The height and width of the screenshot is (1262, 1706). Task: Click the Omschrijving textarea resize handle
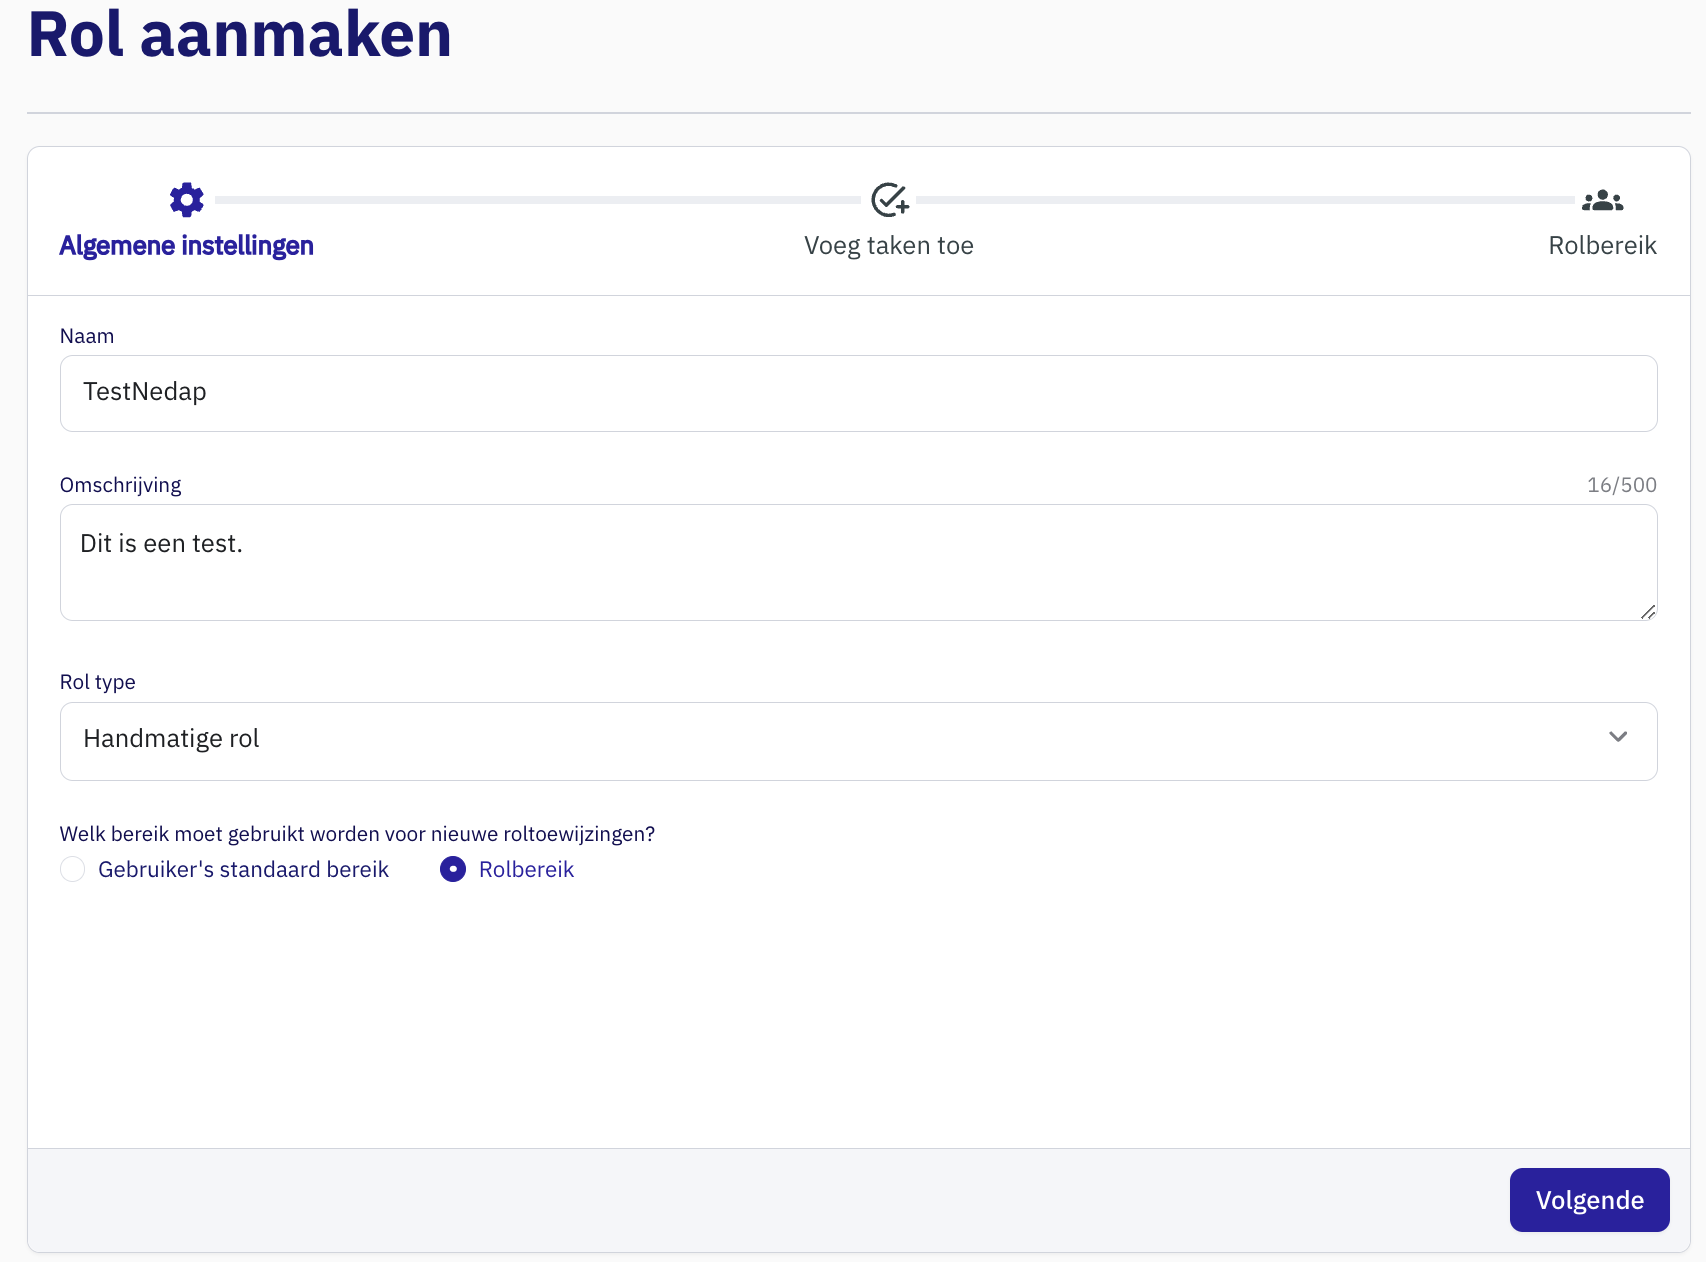tap(1648, 612)
